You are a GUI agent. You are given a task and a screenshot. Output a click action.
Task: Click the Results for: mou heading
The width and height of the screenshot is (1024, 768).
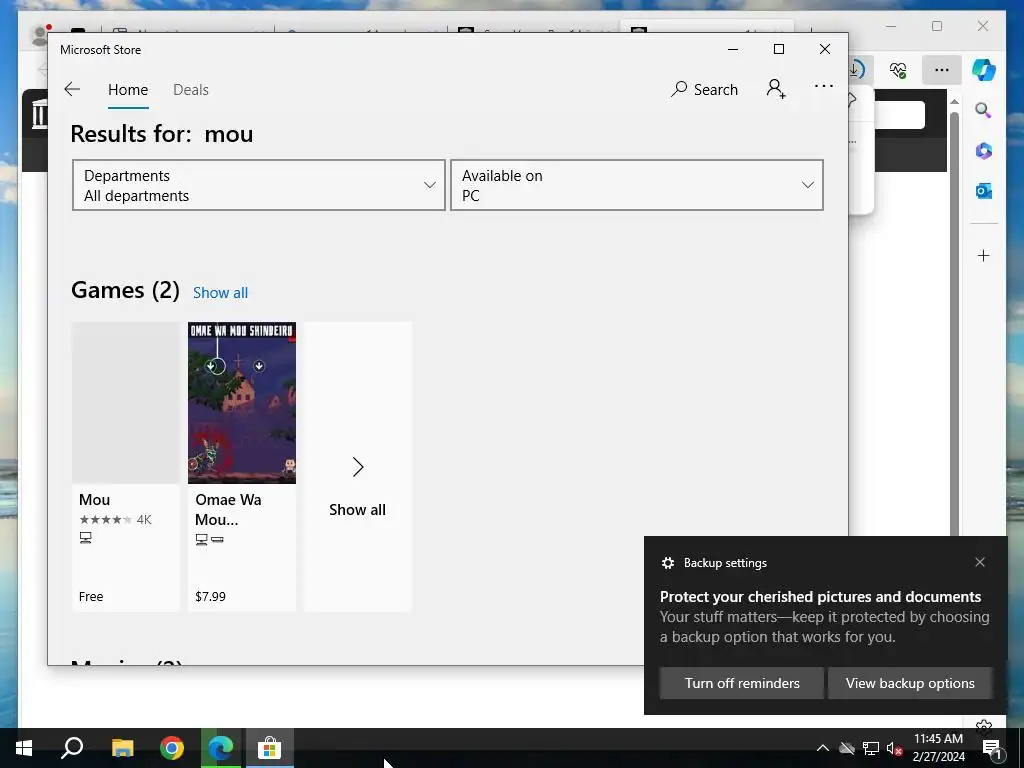(162, 134)
